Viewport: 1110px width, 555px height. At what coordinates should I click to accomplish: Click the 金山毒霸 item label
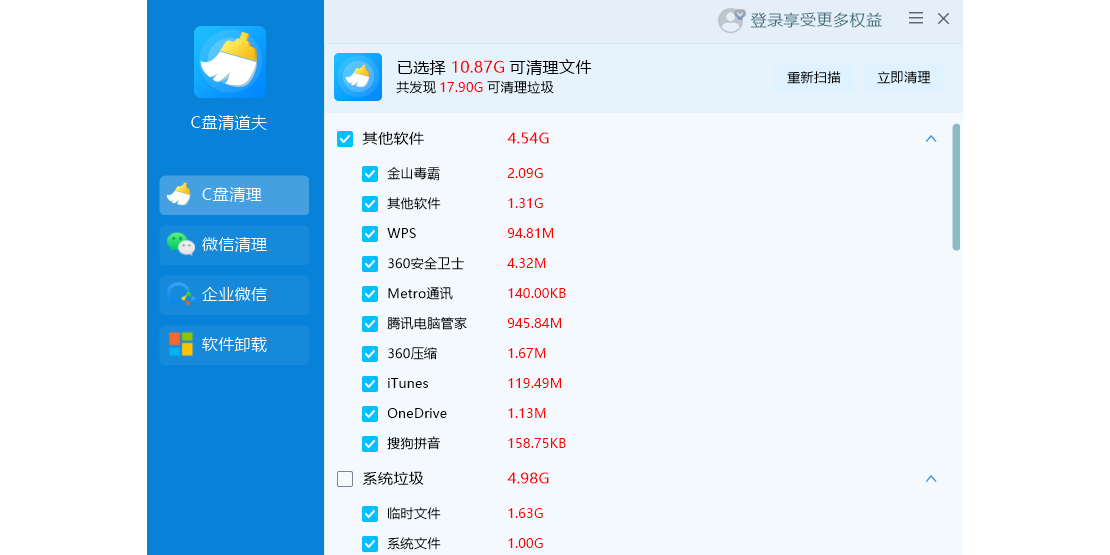pos(414,173)
